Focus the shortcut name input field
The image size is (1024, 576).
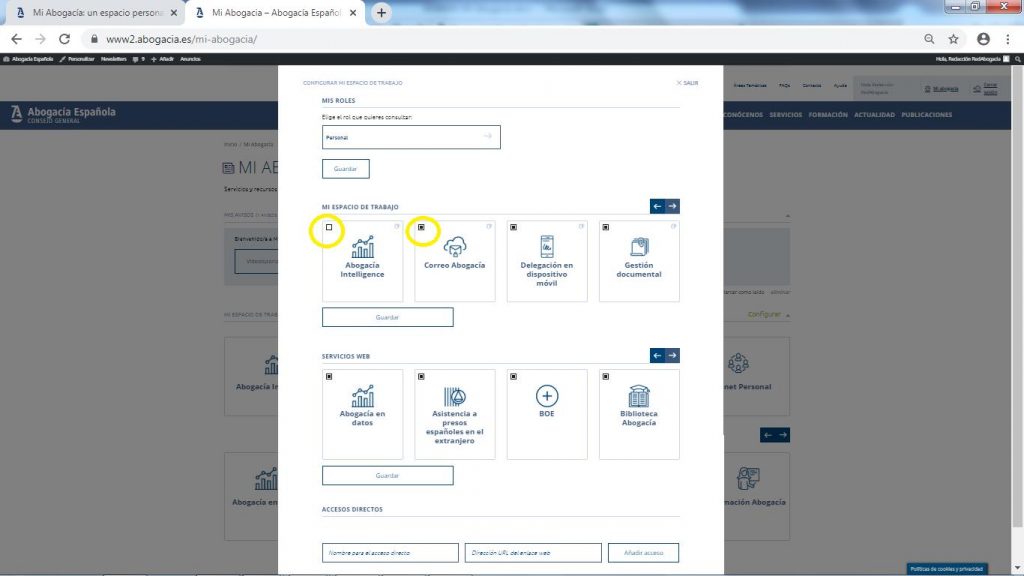(390, 552)
